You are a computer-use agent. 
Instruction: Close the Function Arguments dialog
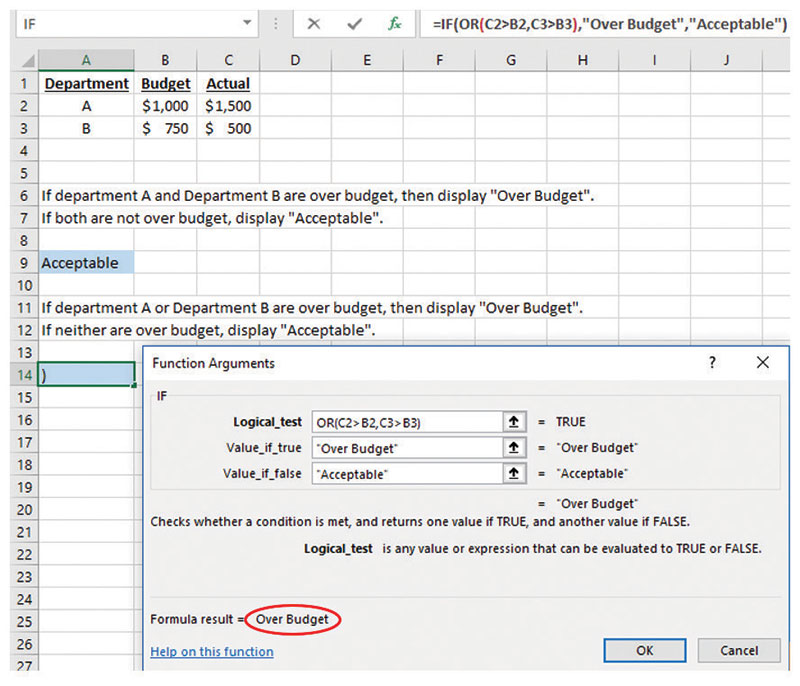[763, 363]
